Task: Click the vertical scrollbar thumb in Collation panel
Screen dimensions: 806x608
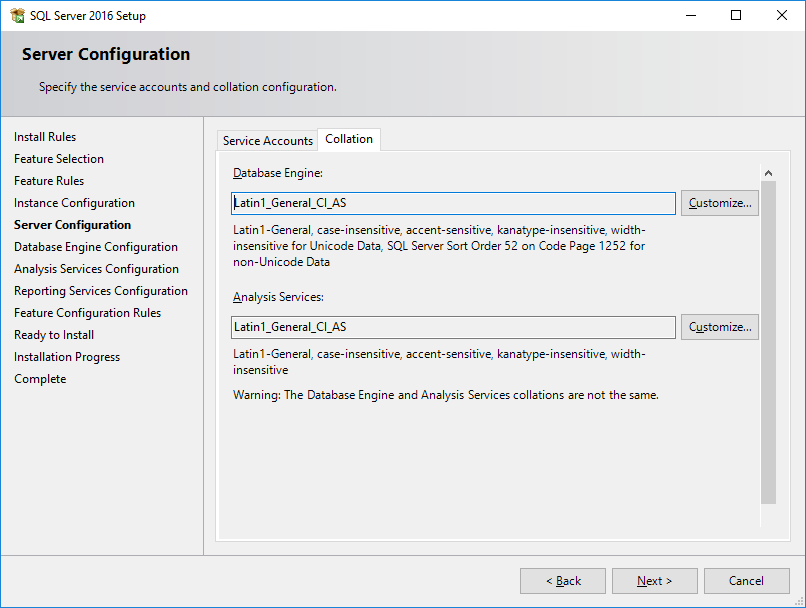Action: click(768, 342)
